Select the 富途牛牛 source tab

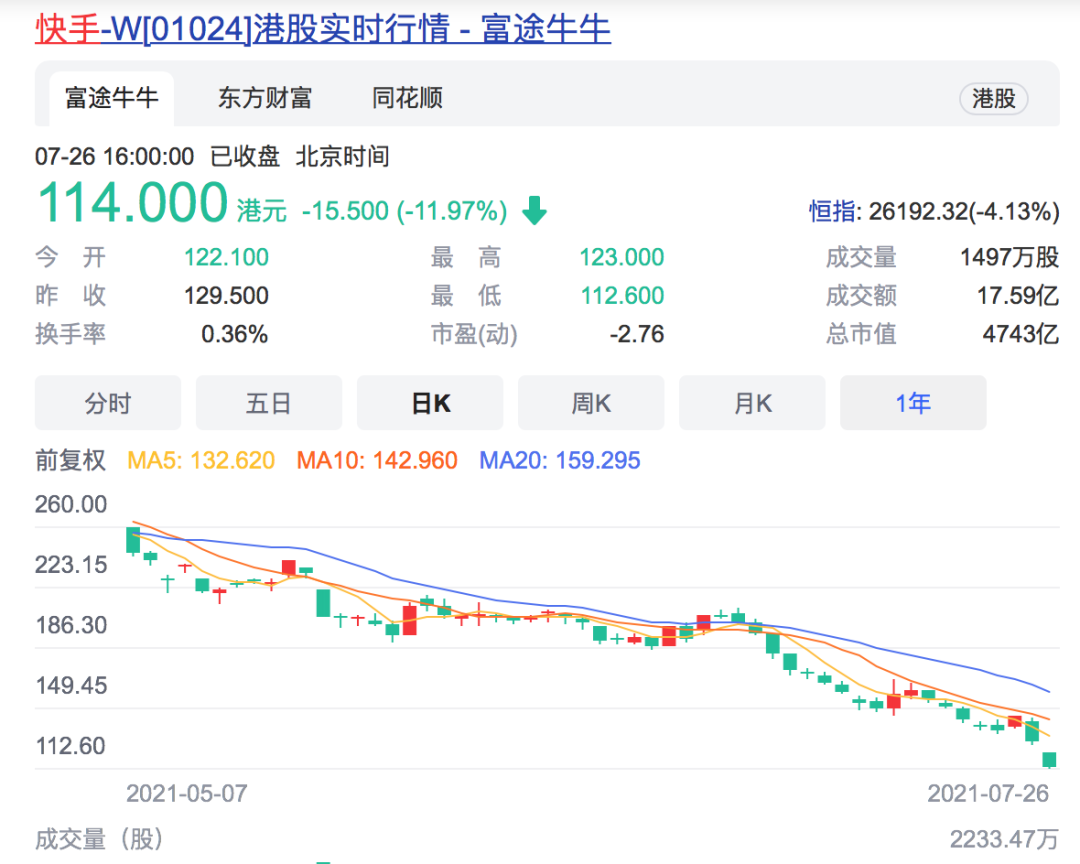(112, 98)
